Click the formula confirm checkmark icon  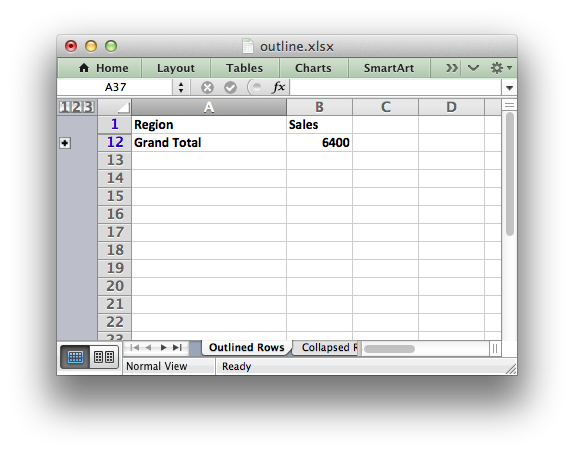coord(230,88)
